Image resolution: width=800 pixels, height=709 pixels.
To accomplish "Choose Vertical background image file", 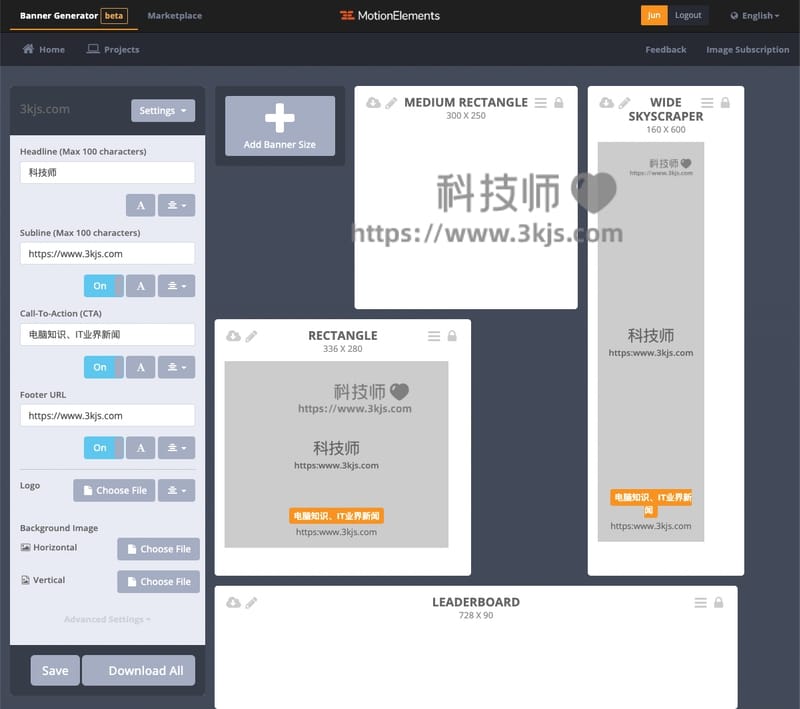I will [159, 582].
